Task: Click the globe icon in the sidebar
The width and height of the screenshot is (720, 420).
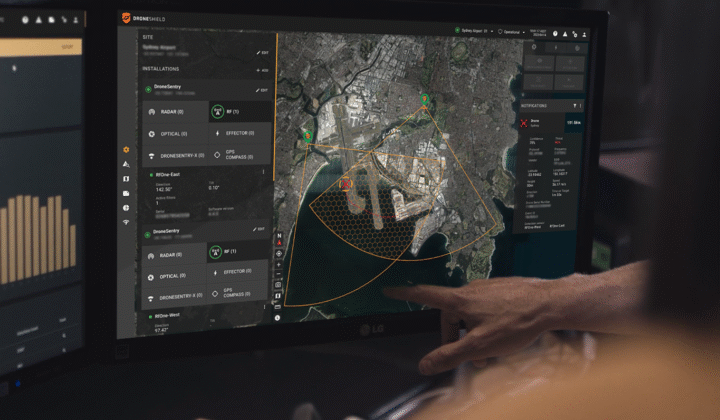Action: 126,208
